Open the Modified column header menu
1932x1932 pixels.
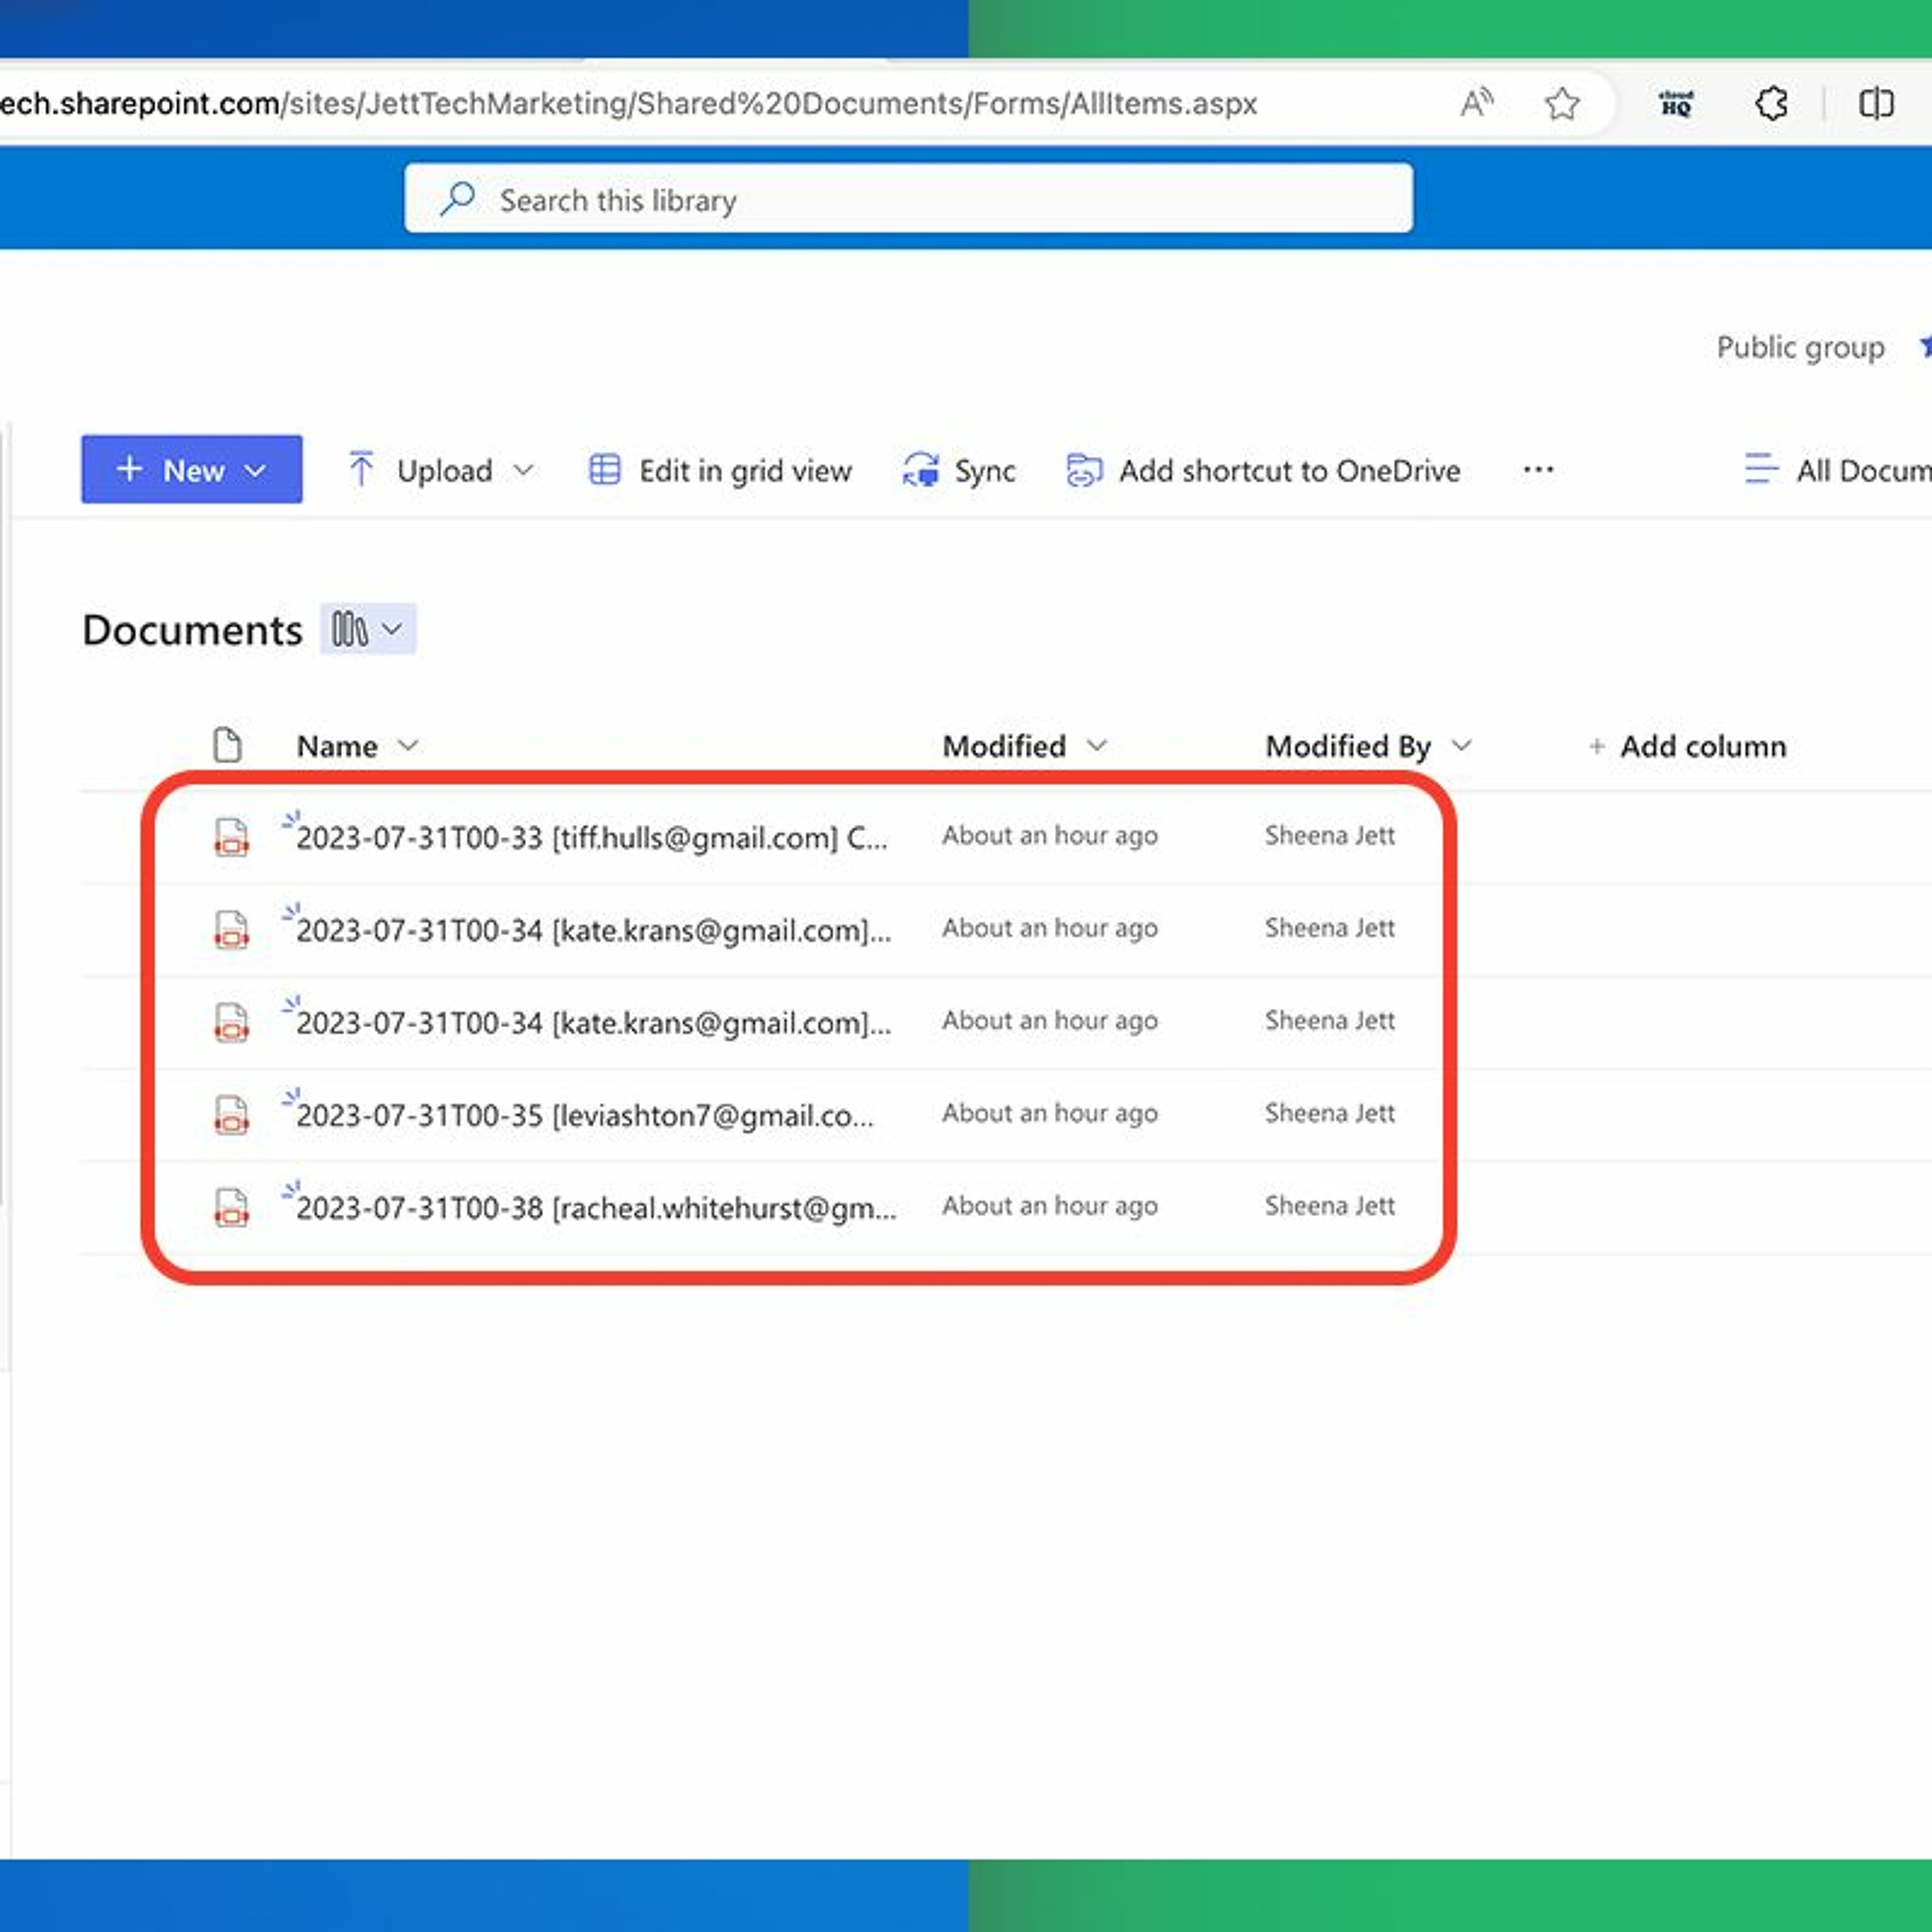pyautogui.click(x=1004, y=746)
